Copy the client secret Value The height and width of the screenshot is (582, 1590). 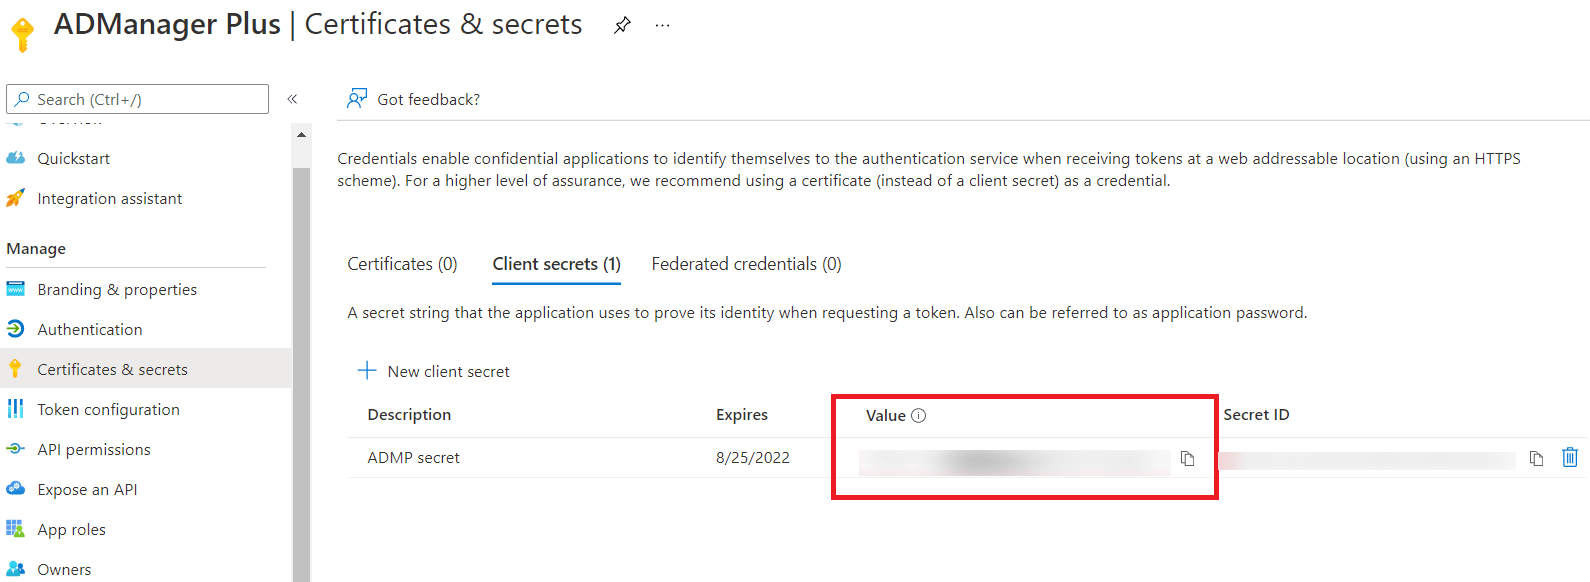click(x=1187, y=459)
